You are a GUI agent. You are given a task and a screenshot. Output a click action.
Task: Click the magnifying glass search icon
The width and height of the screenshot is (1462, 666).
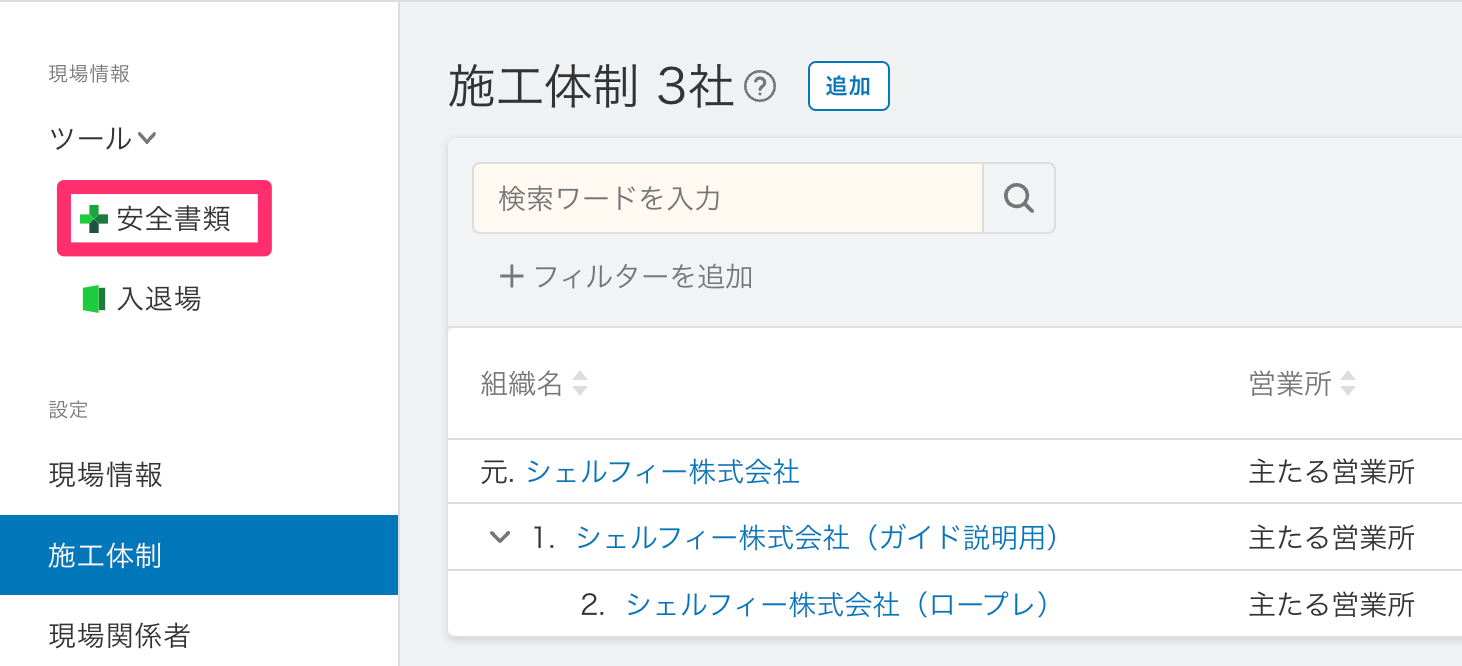tap(1018, 198)
